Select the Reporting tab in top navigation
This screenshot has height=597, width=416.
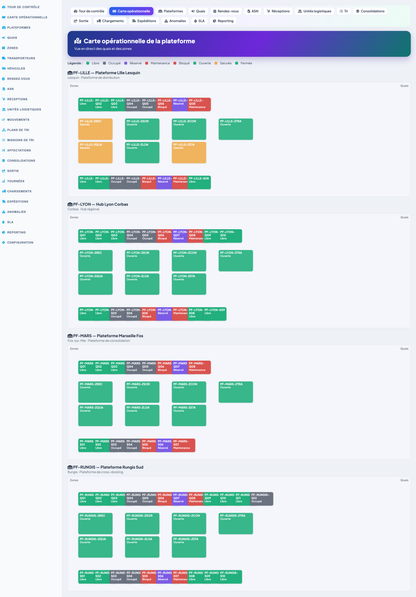point(223,21)
